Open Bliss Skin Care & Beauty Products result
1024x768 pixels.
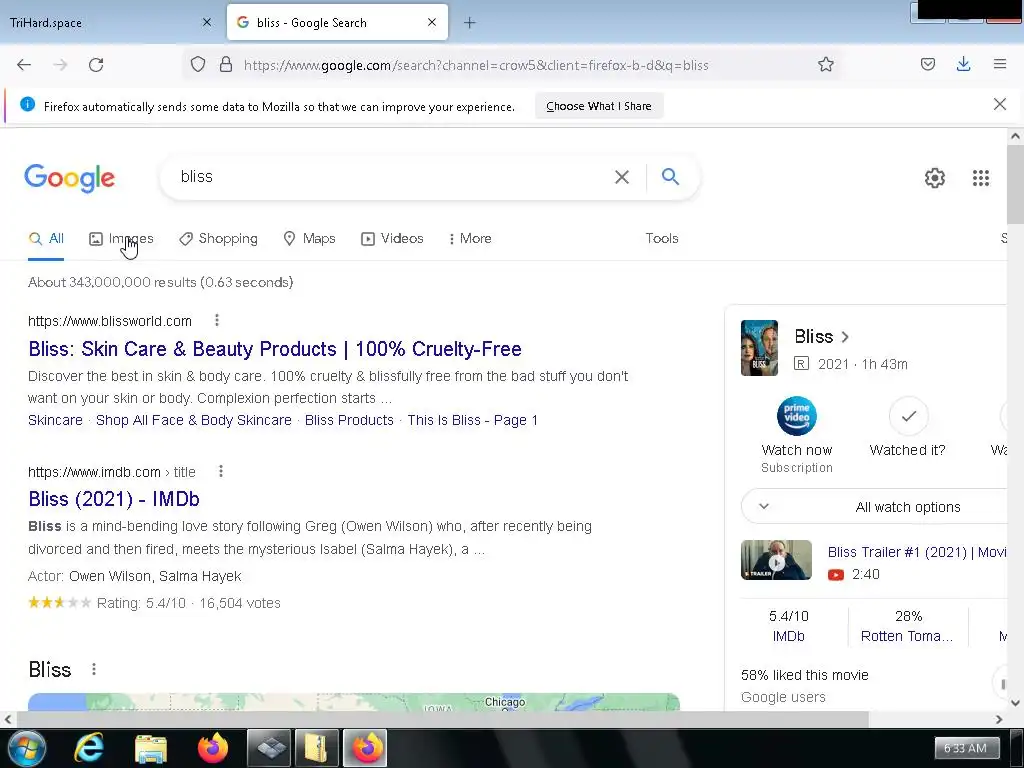coord(275,349)
